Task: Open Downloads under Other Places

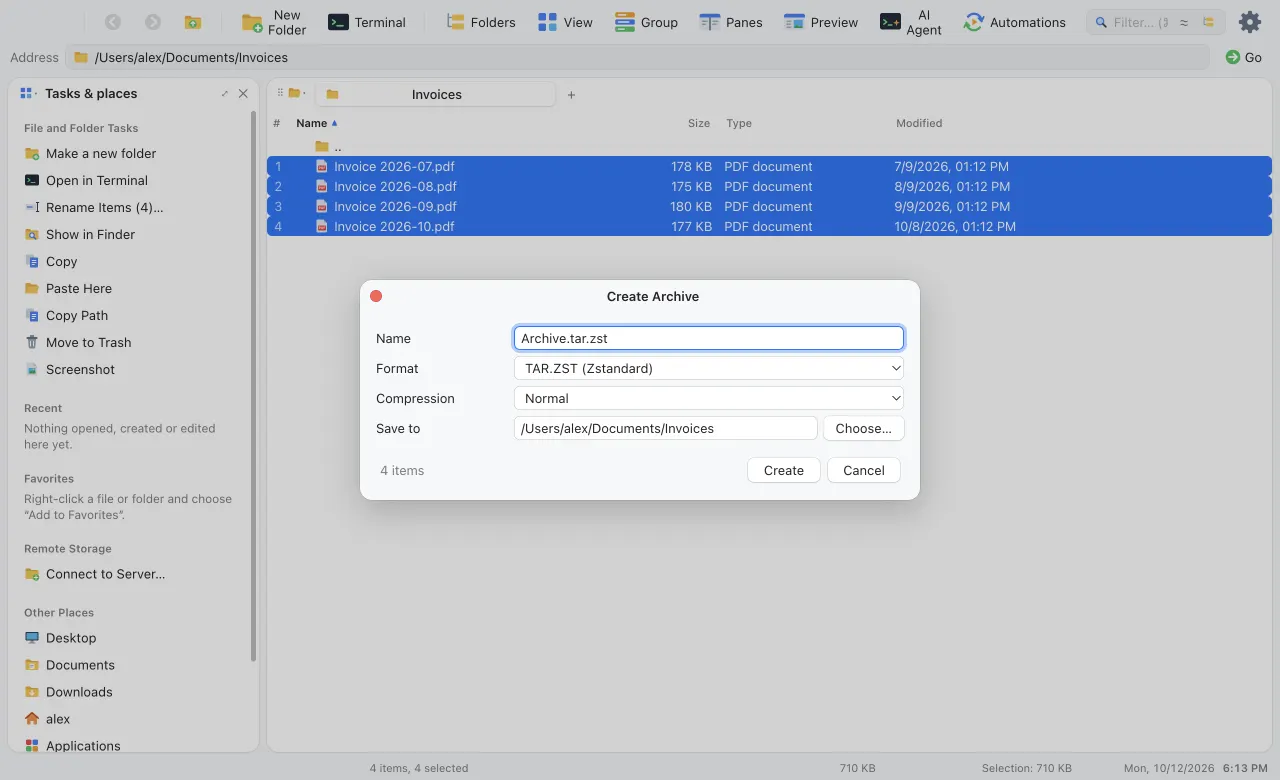Action: click(x=68, y=692)
